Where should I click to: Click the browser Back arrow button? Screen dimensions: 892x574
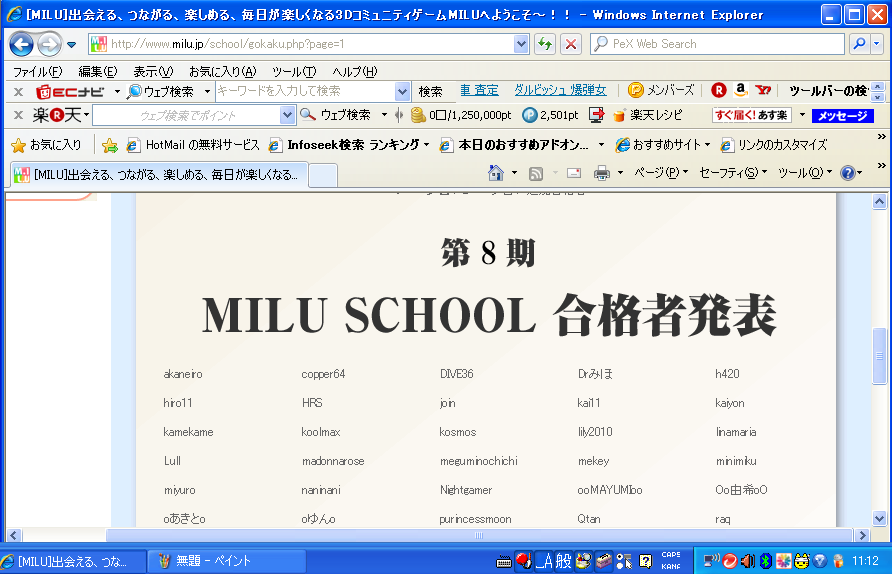21,44
